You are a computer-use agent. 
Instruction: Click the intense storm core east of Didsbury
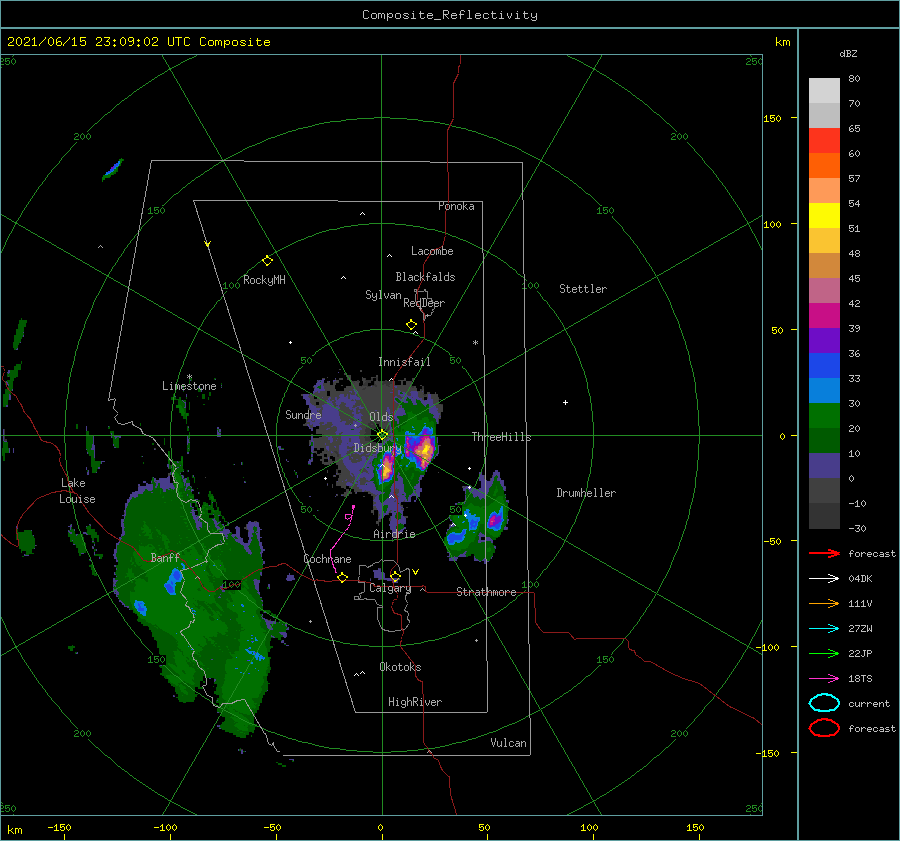click(423, 448)
